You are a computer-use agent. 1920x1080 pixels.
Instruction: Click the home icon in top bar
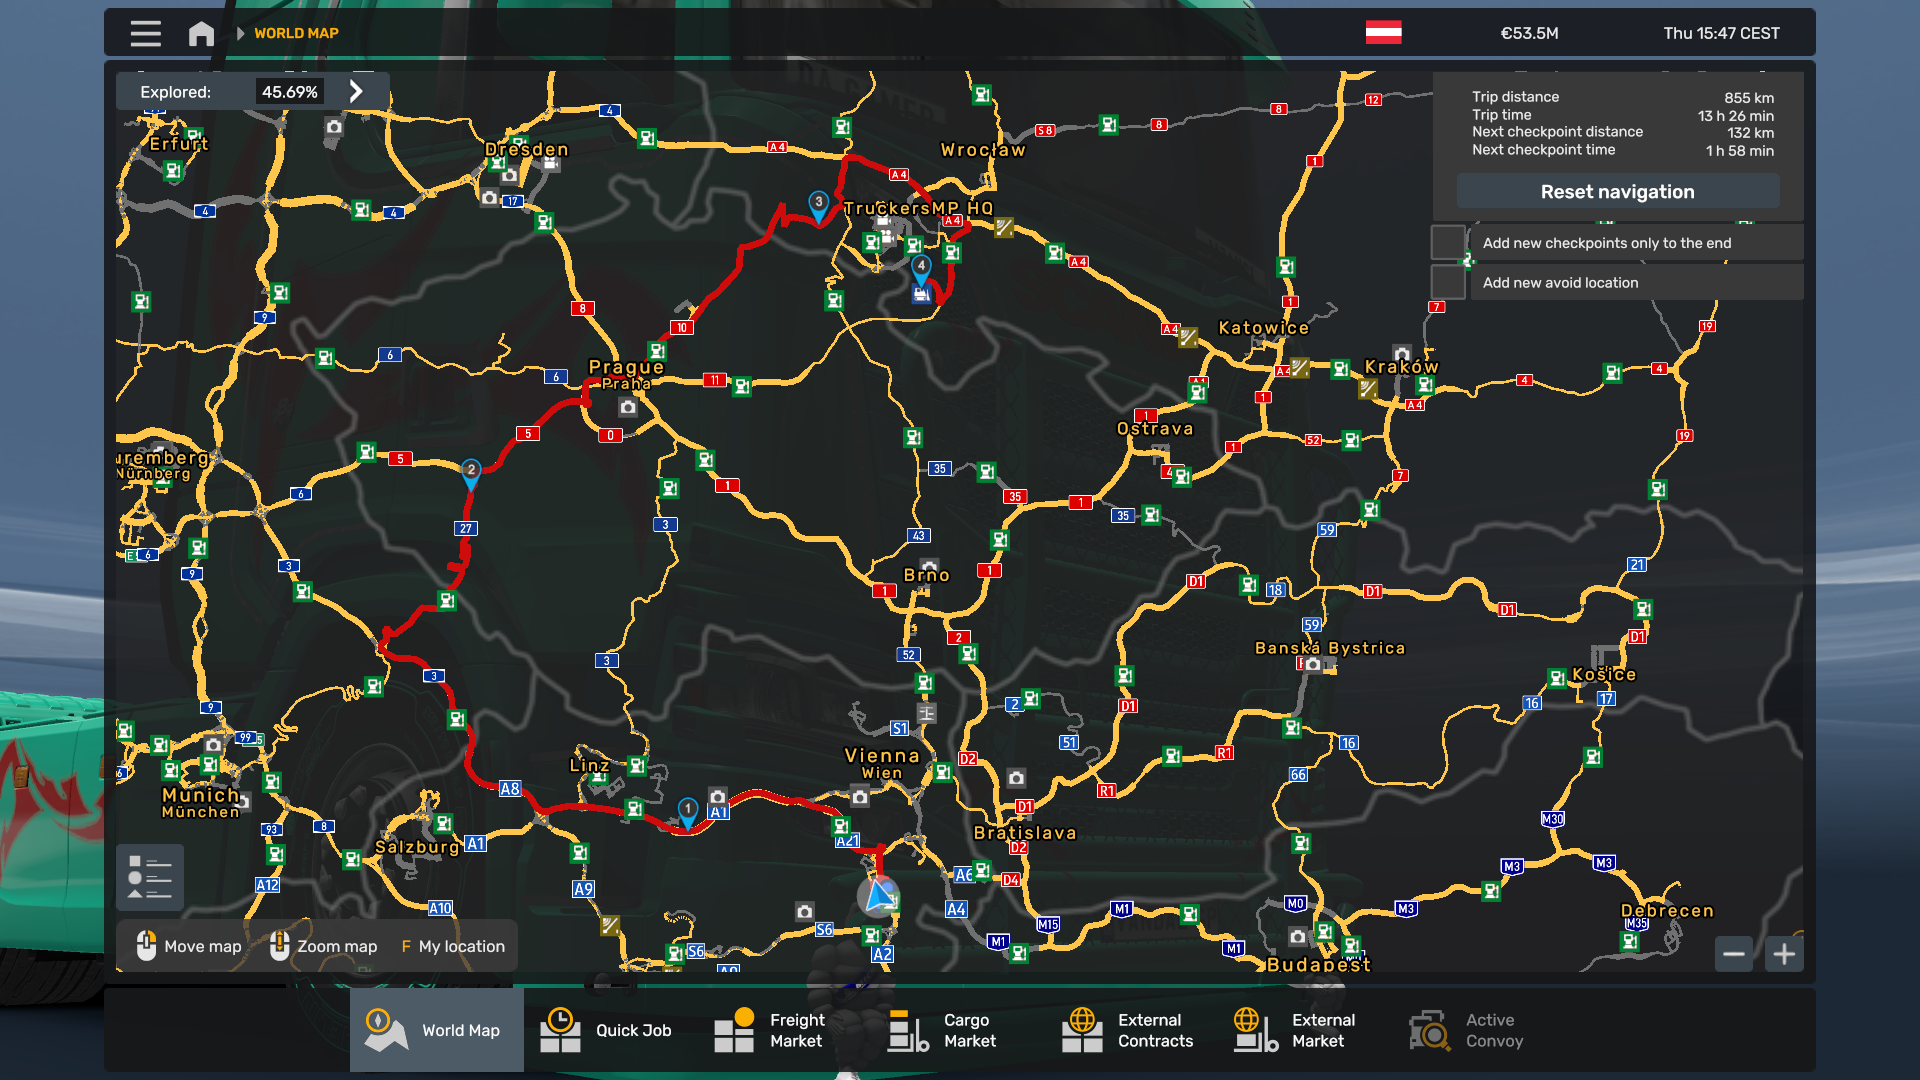coord(201,33)
